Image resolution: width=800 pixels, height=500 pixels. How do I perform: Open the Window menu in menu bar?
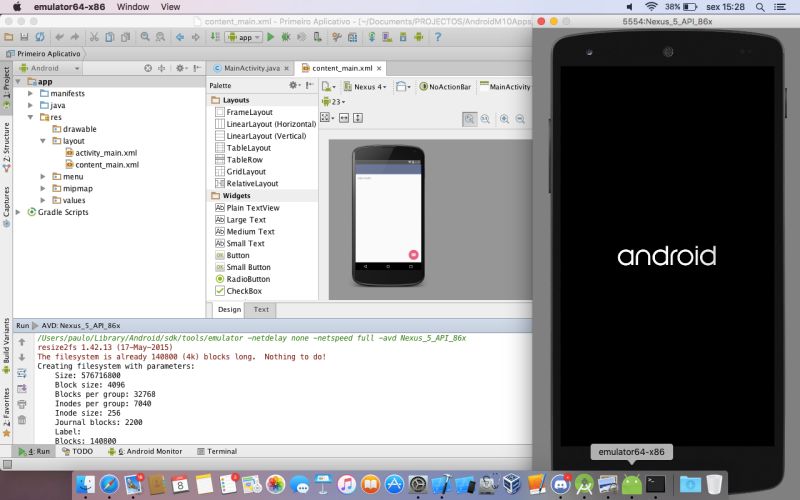click(x=133, y=7)
